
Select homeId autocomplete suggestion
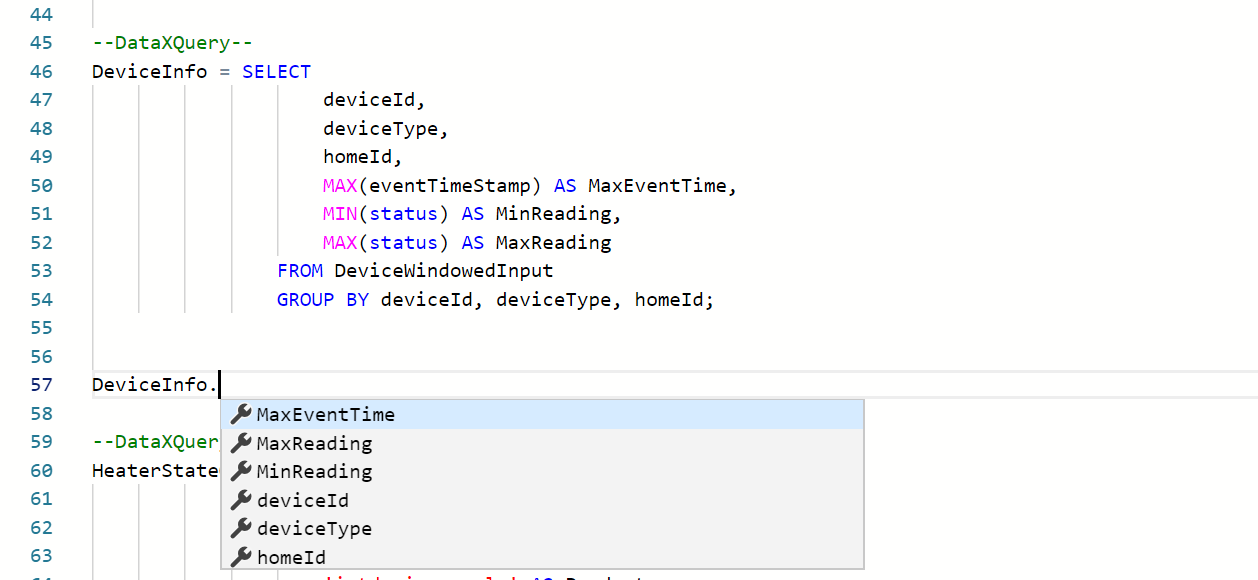coord(542,557)
